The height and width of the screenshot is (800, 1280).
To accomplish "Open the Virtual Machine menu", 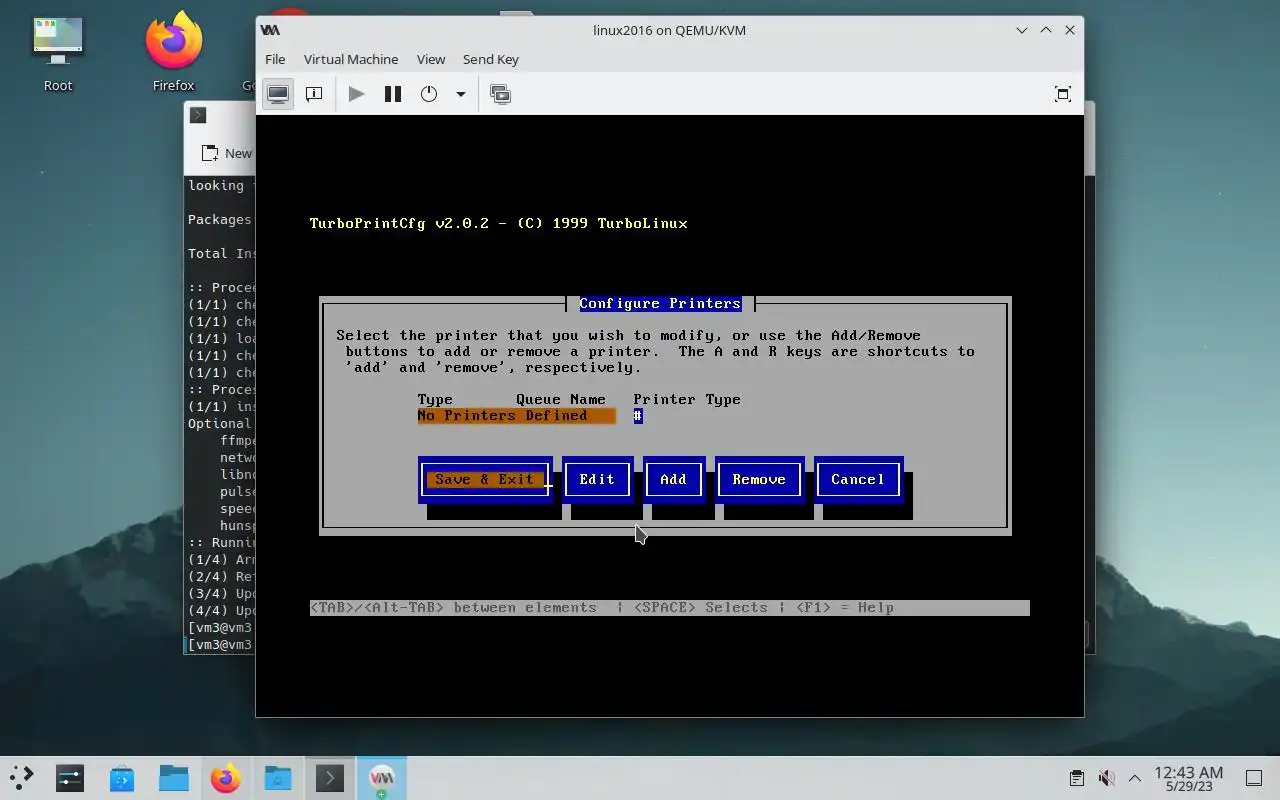I will click(351, 59).
